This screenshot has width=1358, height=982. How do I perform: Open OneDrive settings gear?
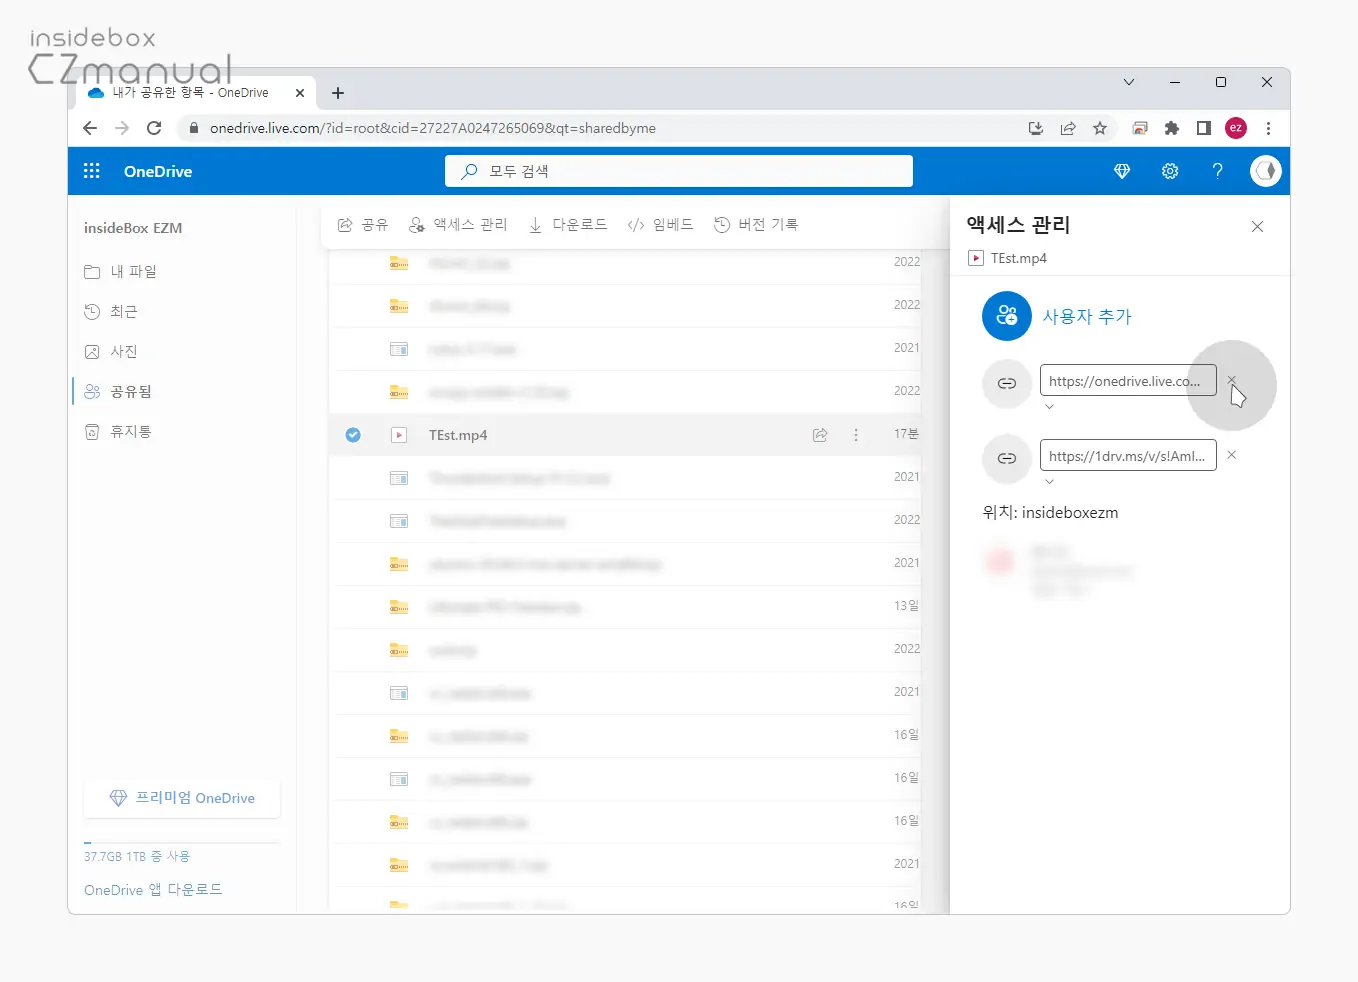point(1170,171)
